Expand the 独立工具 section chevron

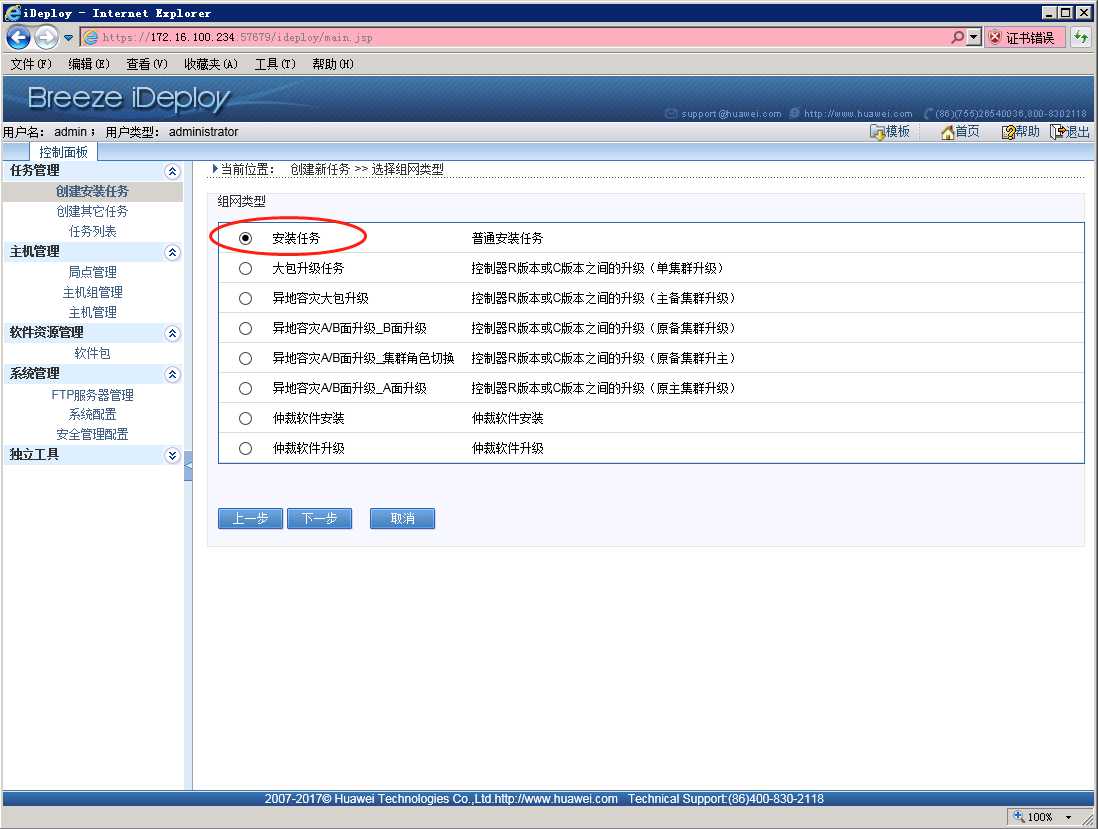[172, 455]
